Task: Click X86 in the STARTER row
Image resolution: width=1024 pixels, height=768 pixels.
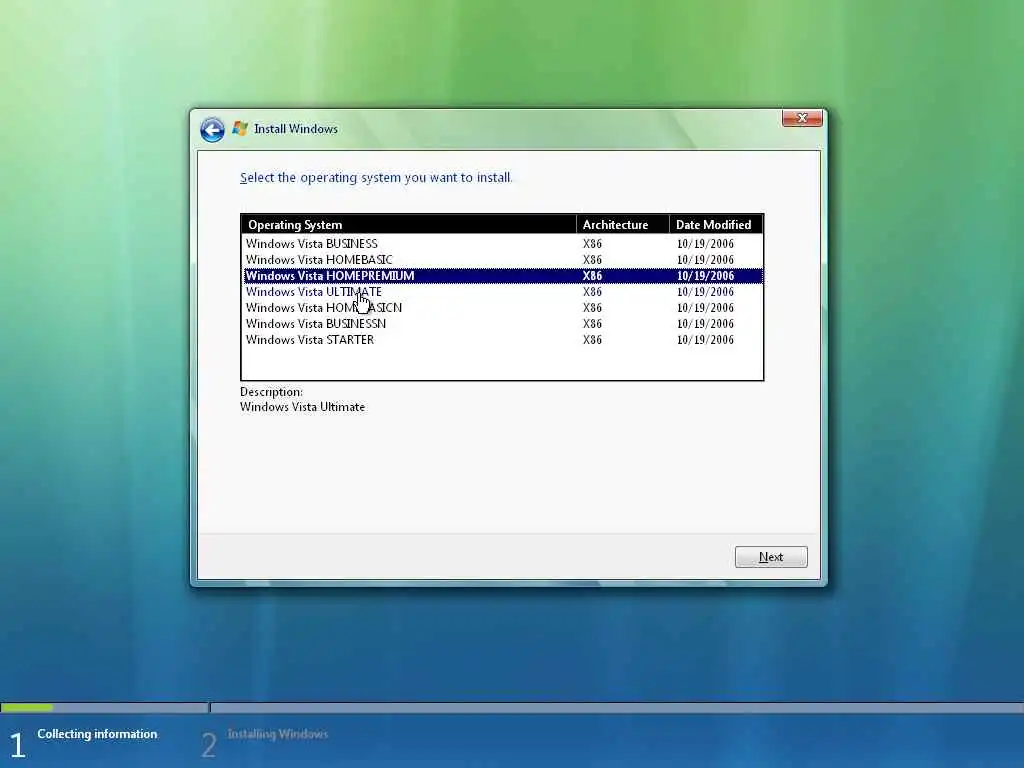Action: (592, 340)
